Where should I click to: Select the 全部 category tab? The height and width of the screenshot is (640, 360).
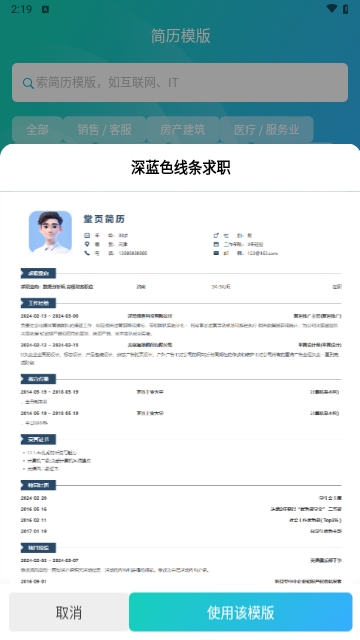pos(37,130)
